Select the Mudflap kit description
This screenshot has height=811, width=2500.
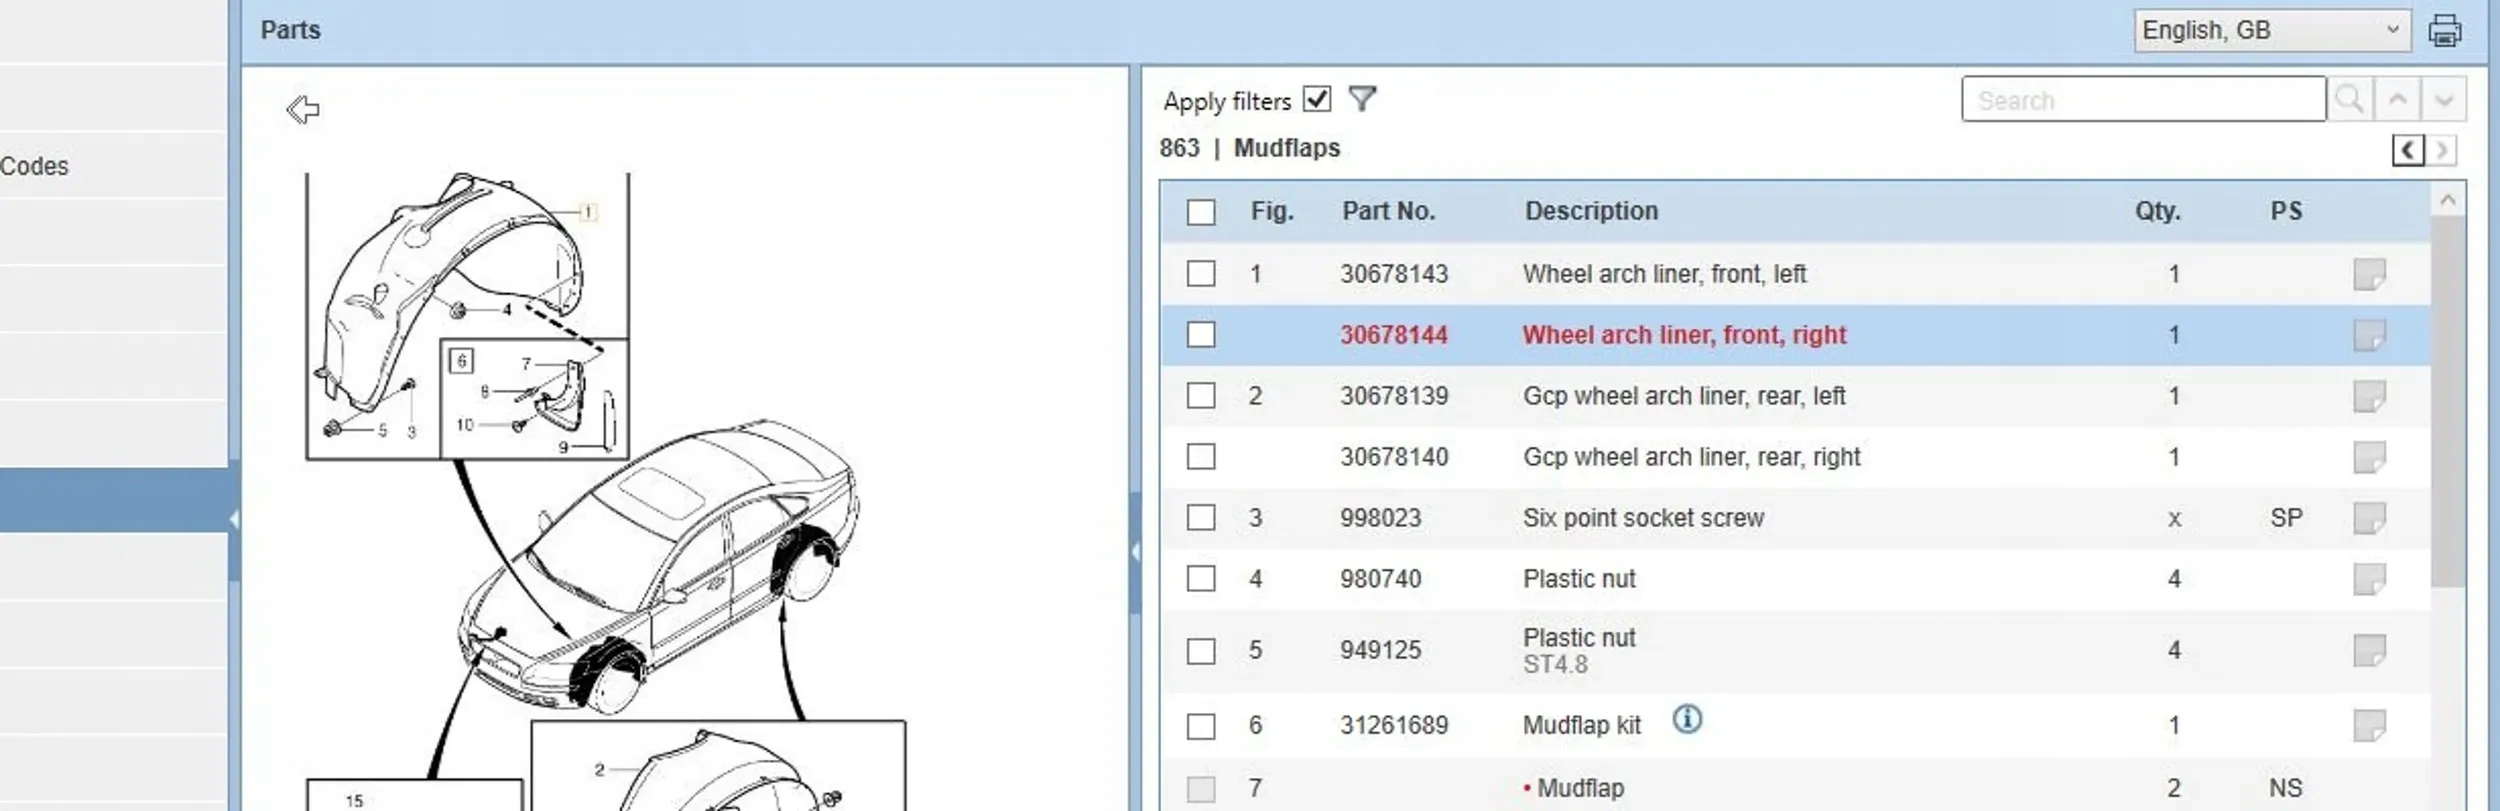pos(1582,725)
